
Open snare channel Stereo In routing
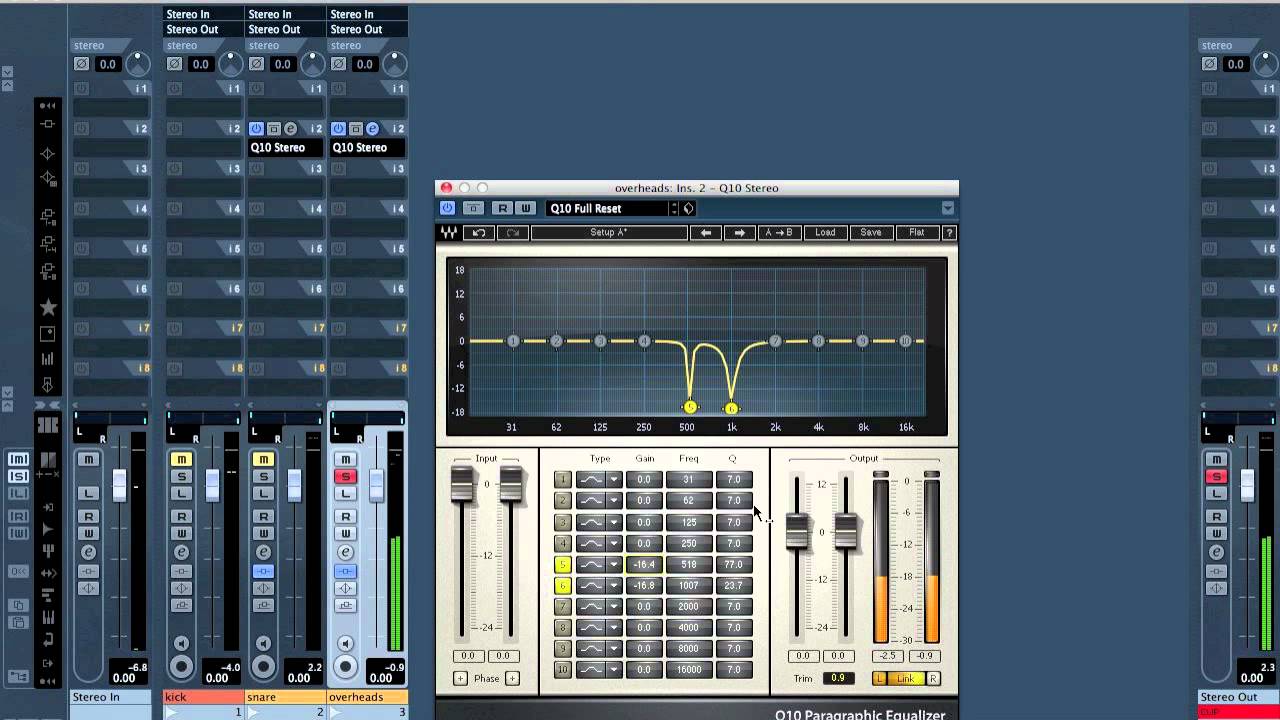pyautogui.click(x=286, y=14)
